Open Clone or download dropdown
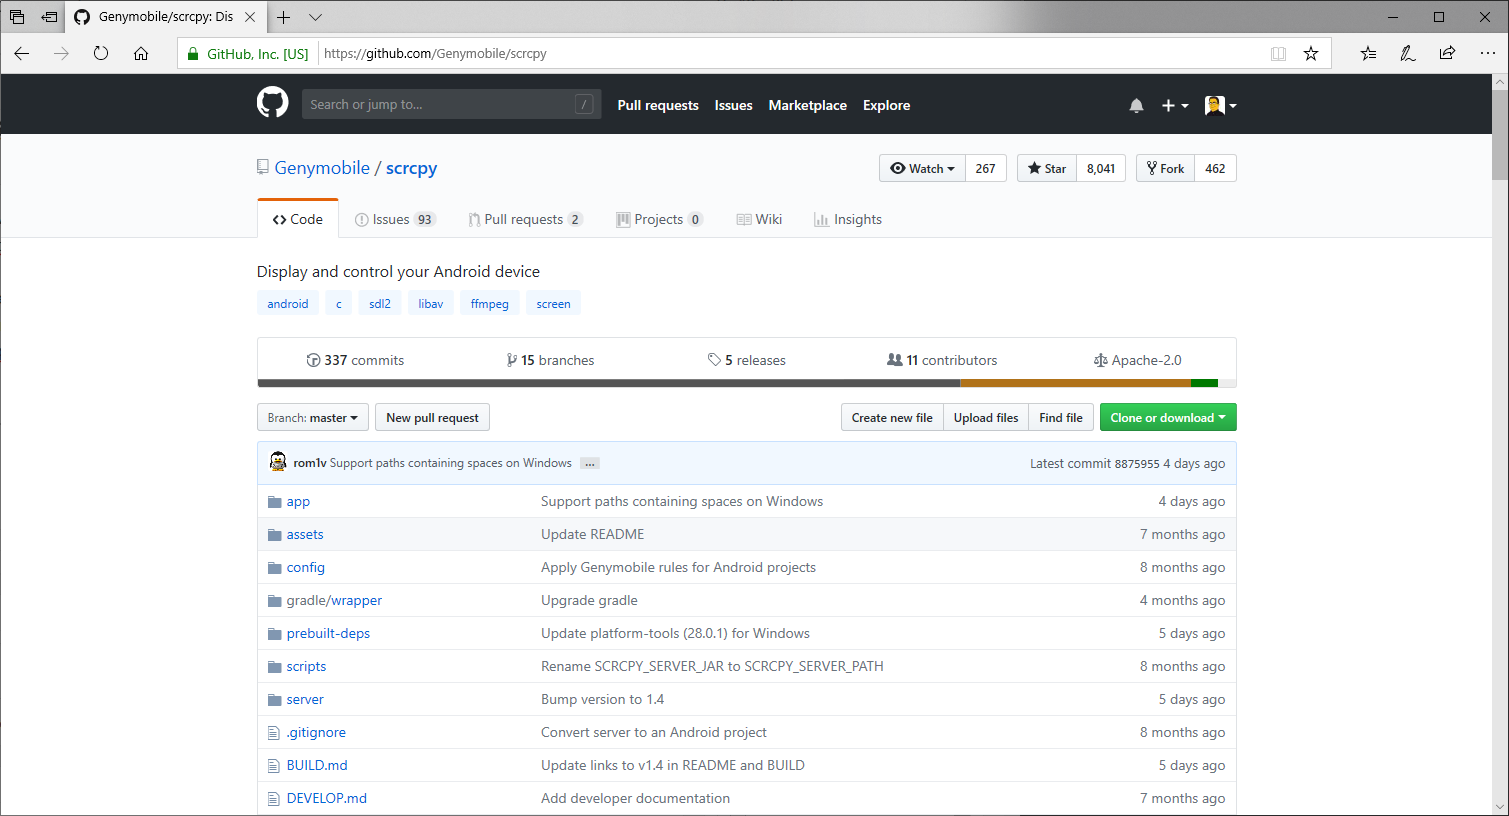 pyautogui.click(x=1167, y=418)
